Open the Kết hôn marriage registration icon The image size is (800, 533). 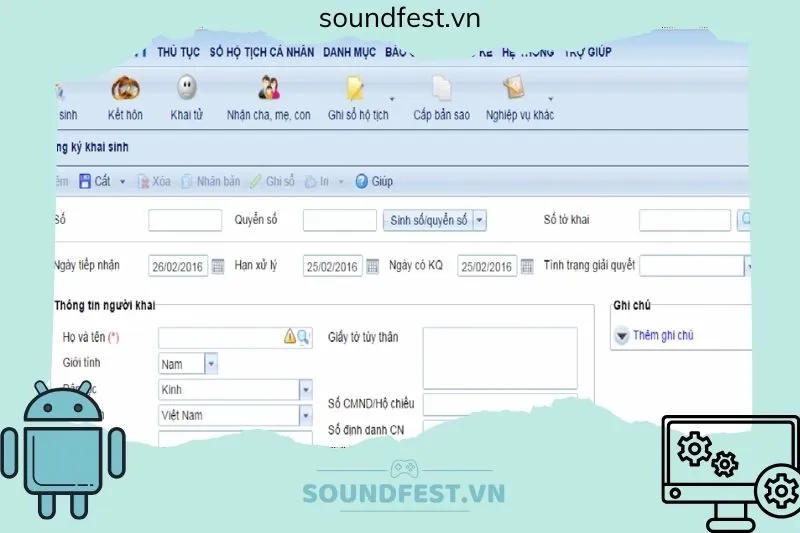pos(126,91)
